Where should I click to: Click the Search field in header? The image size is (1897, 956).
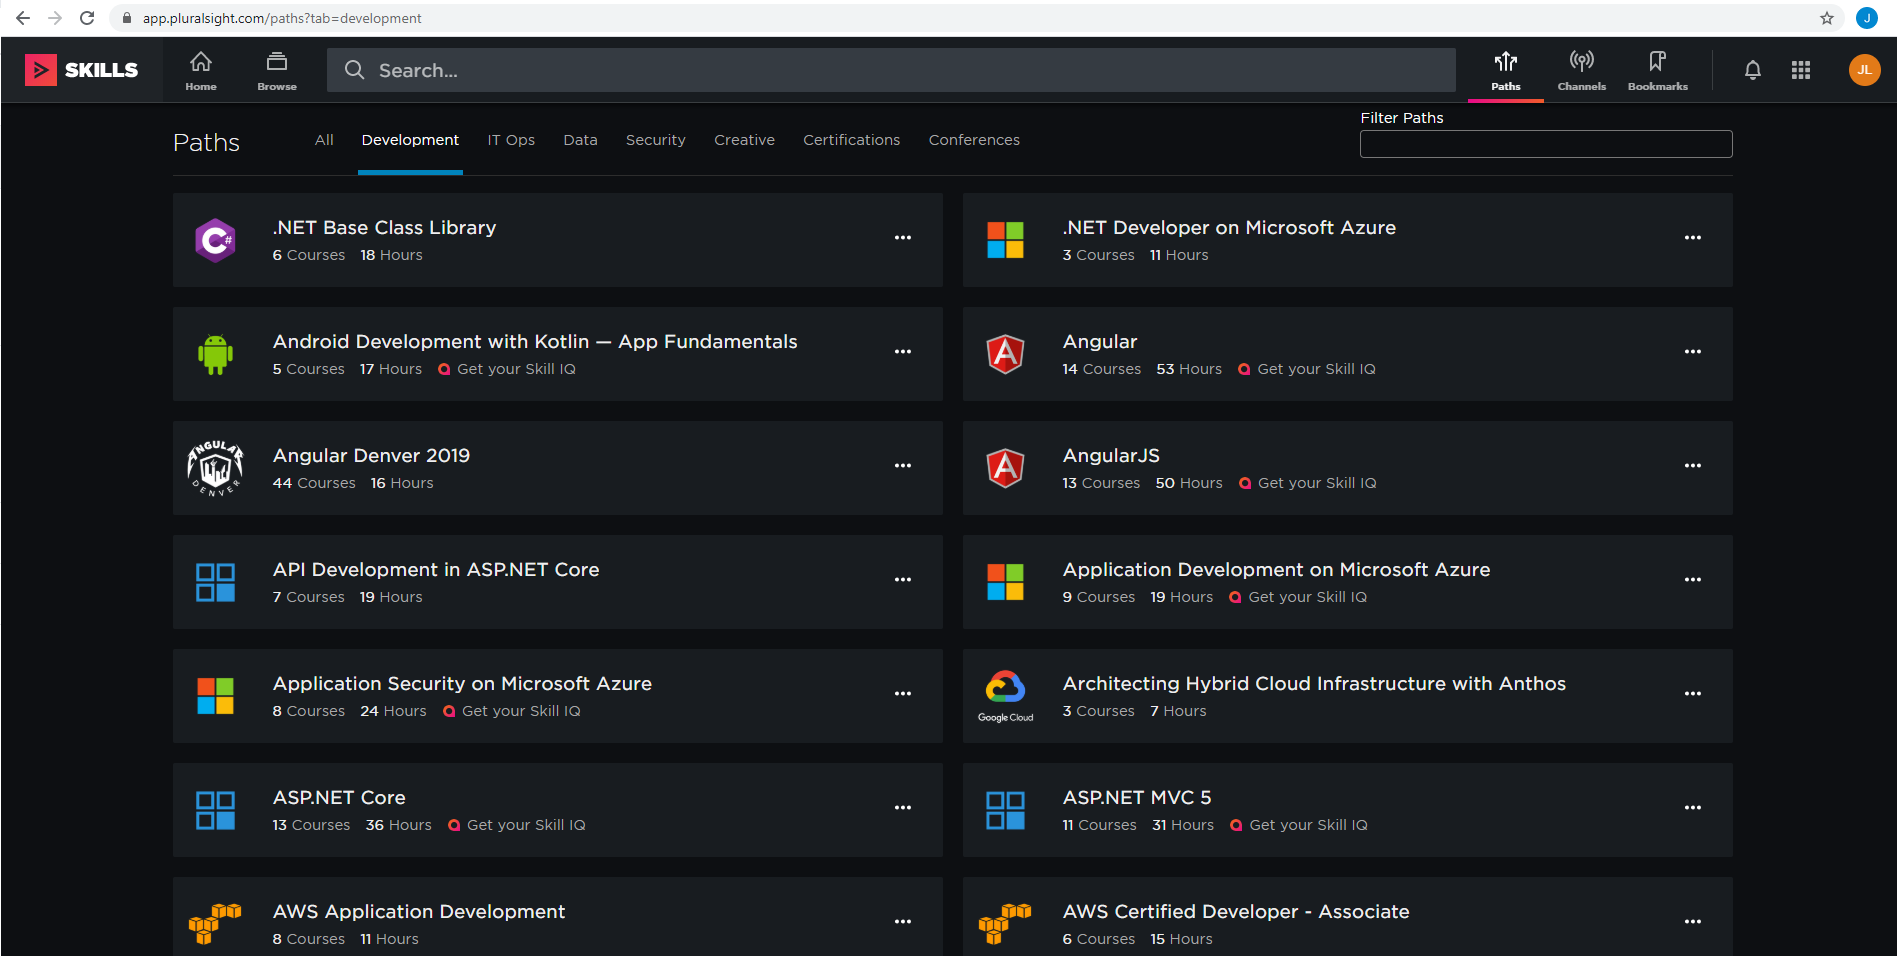point(891,70)
